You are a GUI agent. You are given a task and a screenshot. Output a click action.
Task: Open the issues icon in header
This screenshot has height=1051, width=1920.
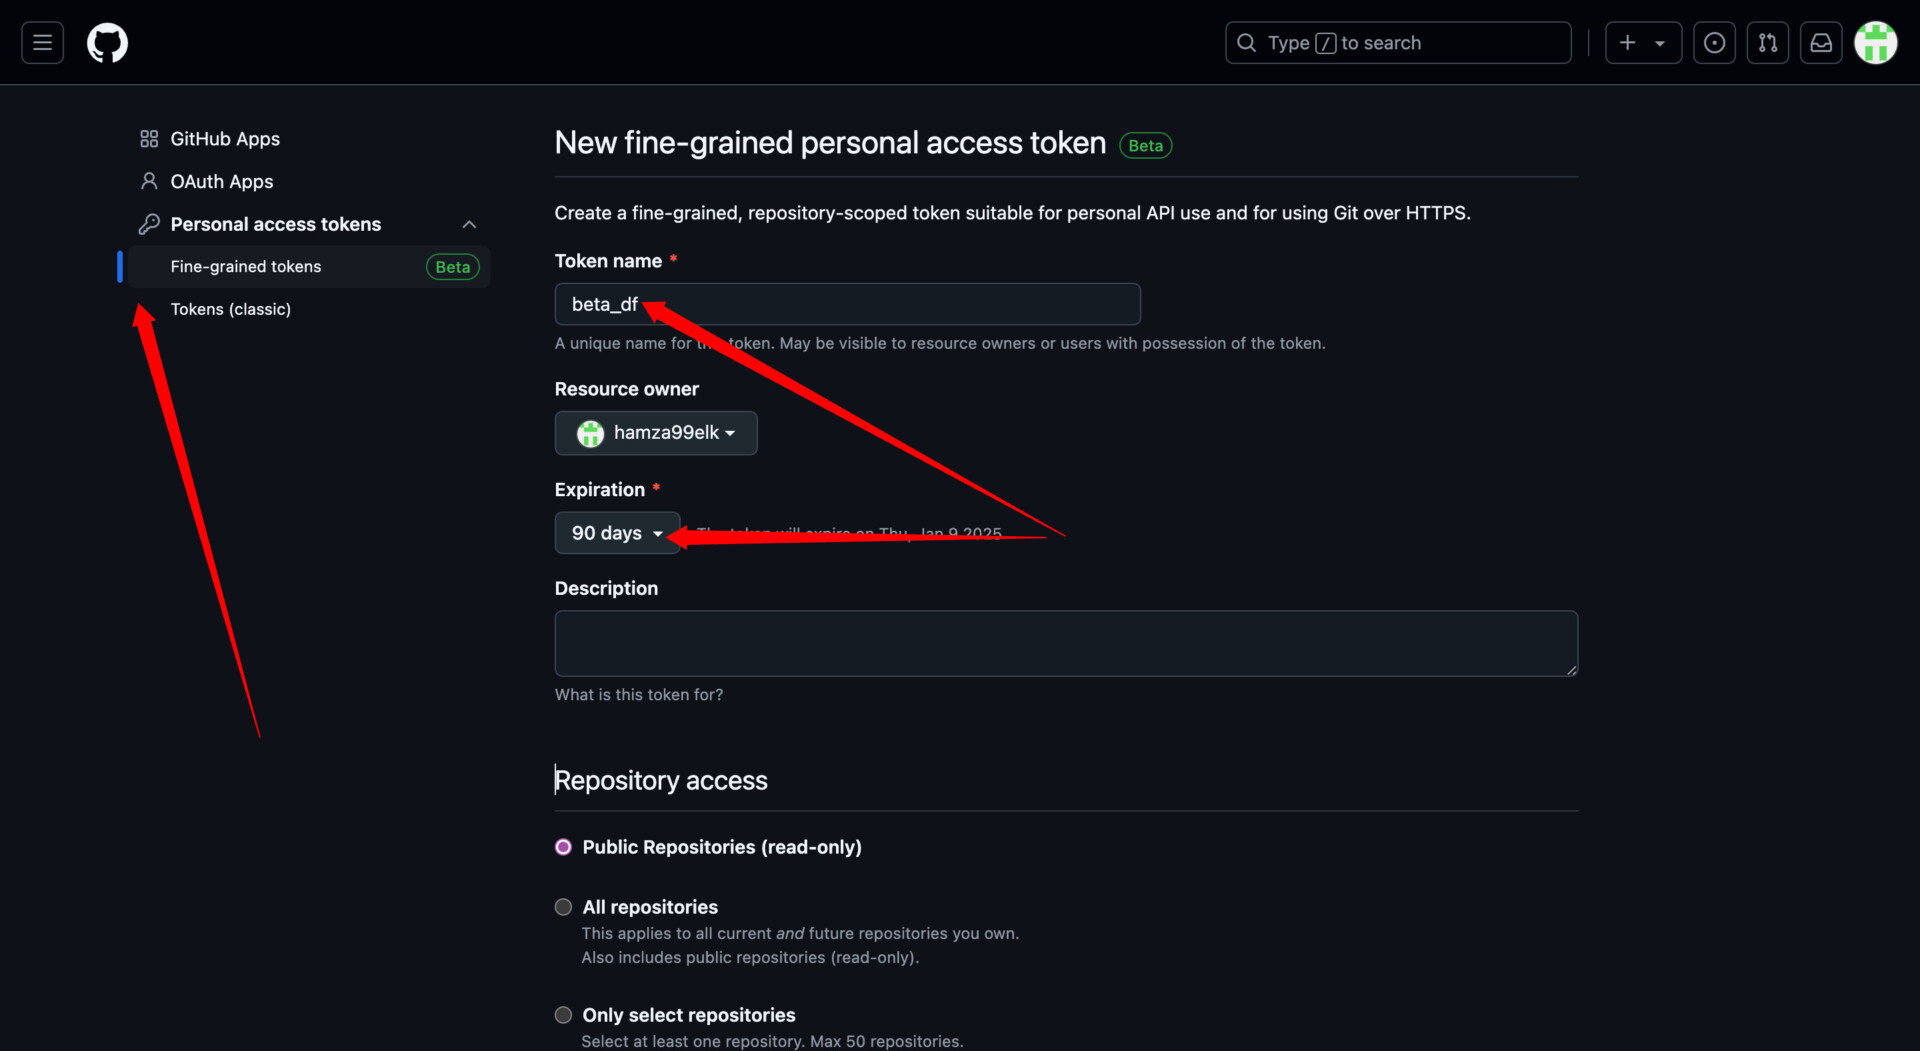[x=1714, y=43]
